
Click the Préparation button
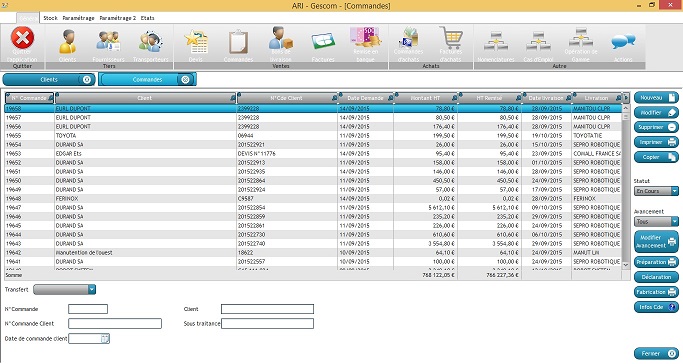click(656, 262)
